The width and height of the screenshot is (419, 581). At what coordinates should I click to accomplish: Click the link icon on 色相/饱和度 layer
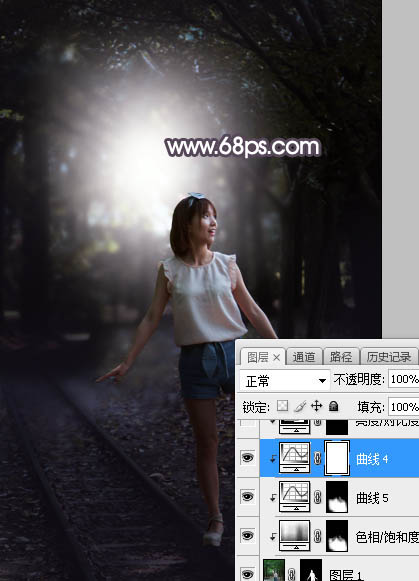[317, 536]
